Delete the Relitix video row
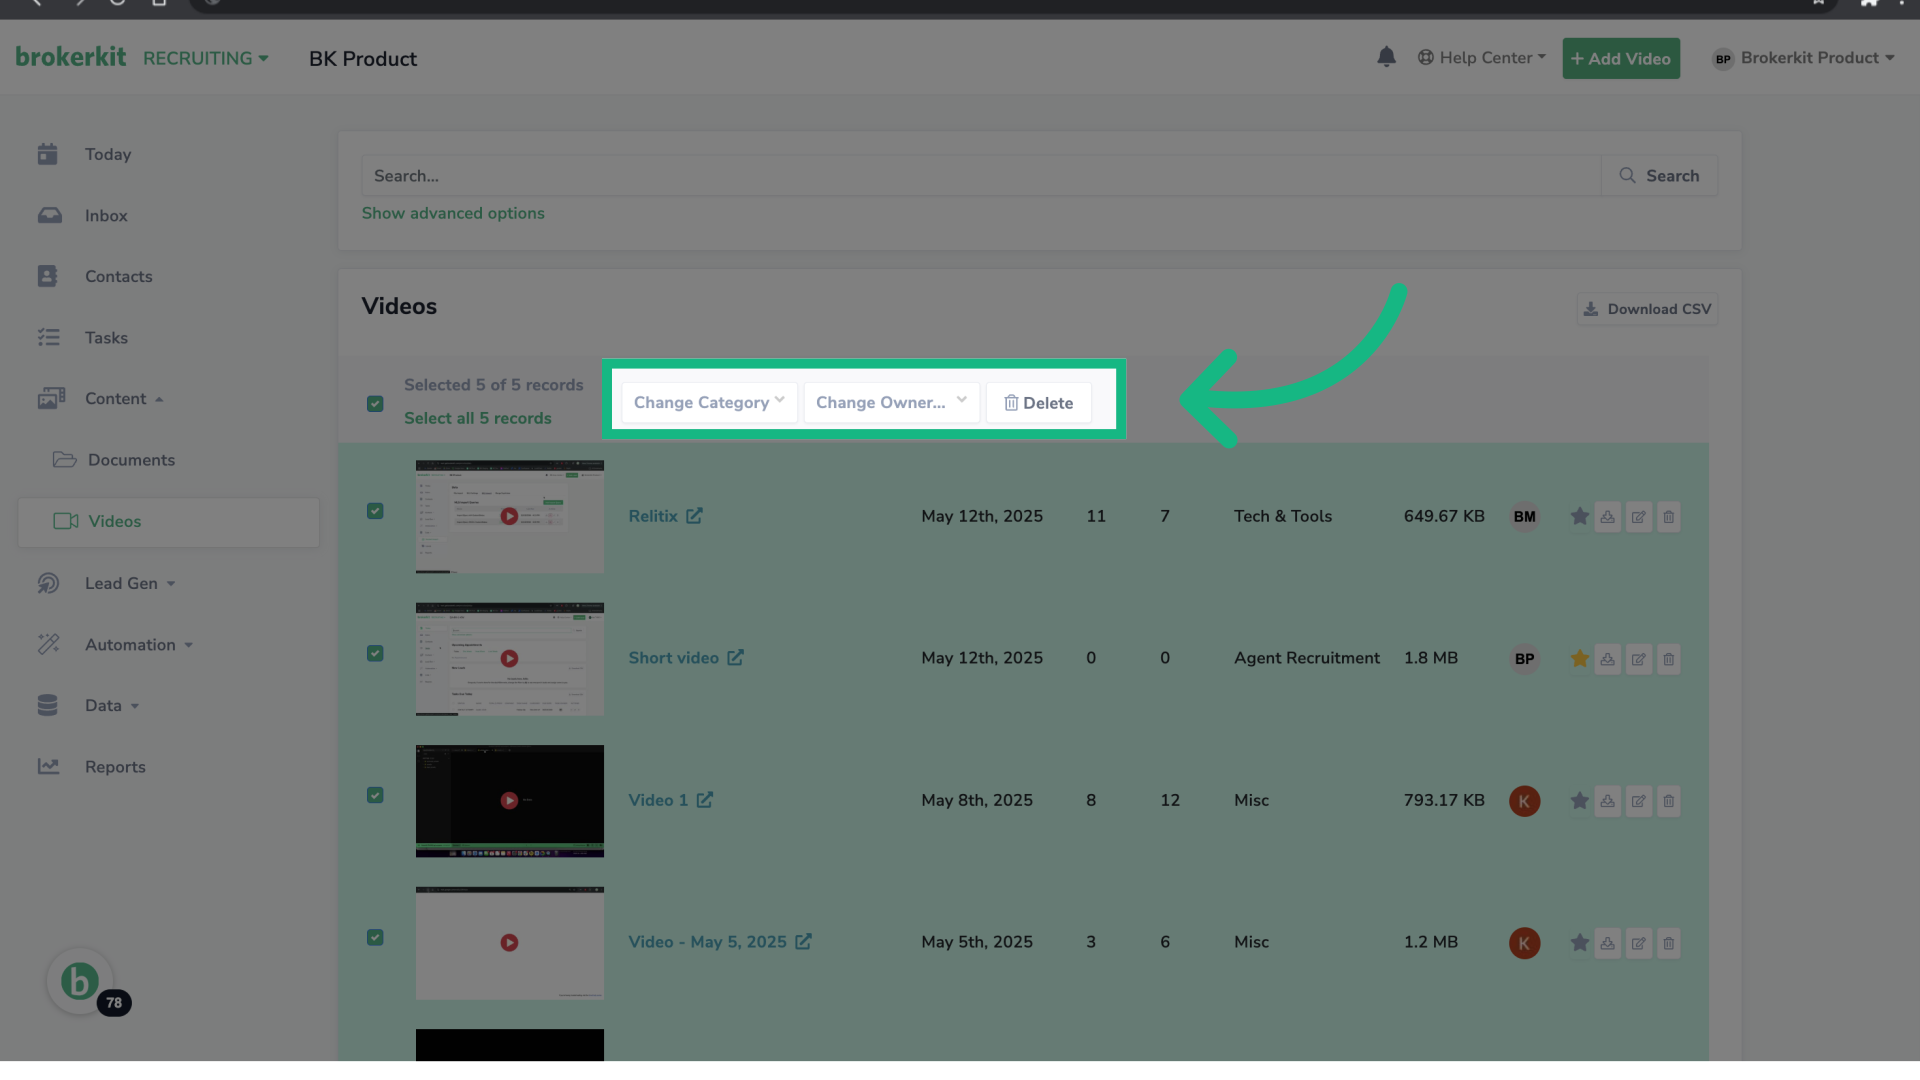This screenshot has width=1920, height=1080. tap(1668, 517)
